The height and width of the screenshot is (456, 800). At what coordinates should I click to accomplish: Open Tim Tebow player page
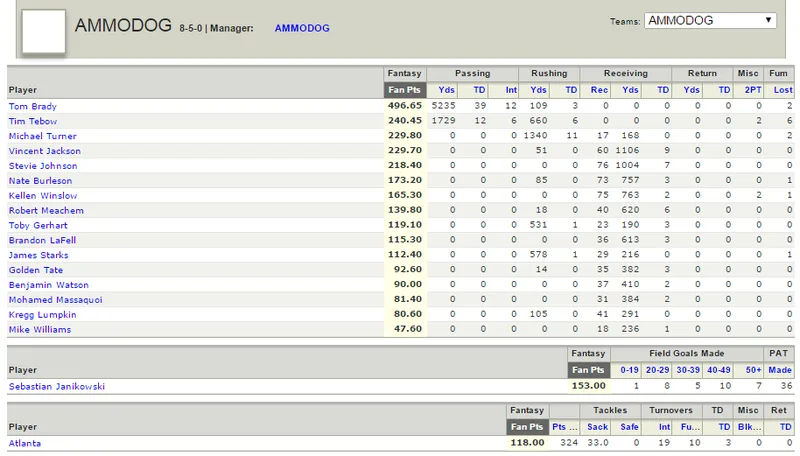(33, 121)
